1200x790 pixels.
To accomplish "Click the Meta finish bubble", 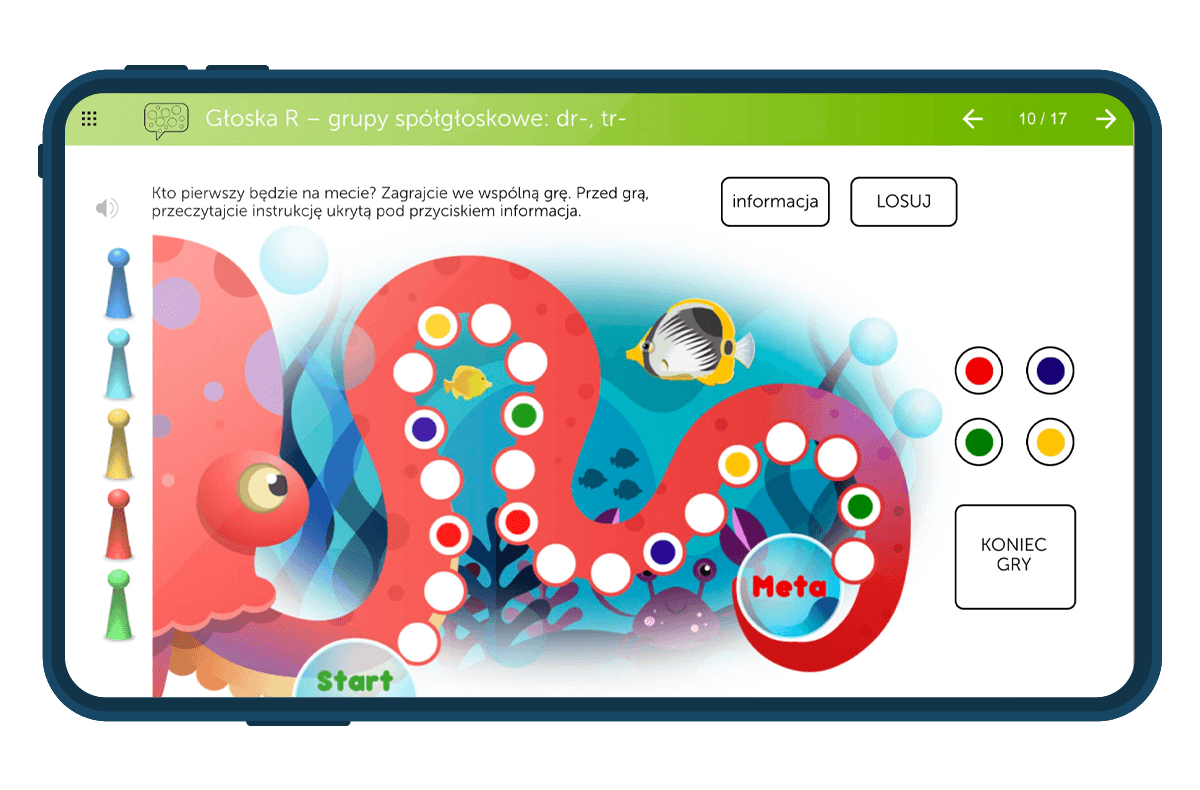I will click(x=791, y=585).
